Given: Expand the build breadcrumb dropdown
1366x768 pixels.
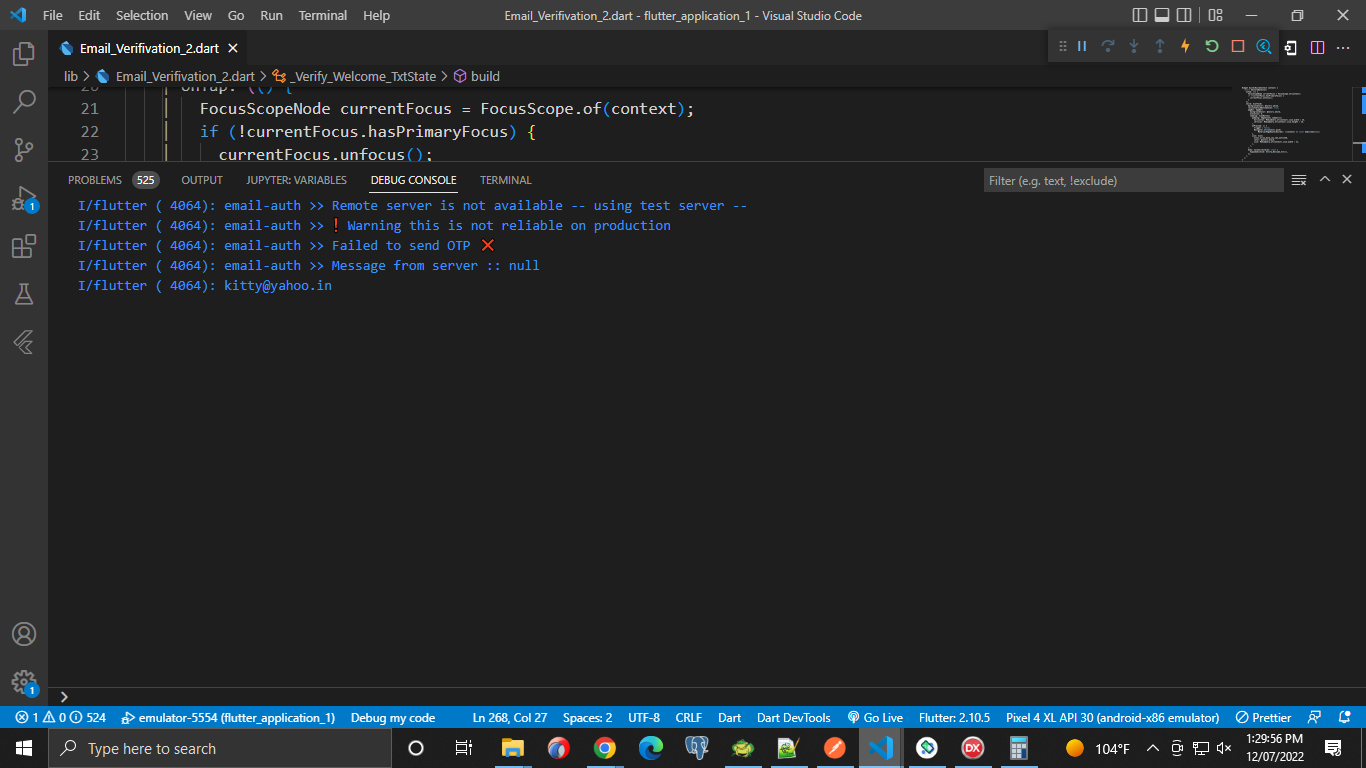Looking at the screenshot, I should [483, 76].
